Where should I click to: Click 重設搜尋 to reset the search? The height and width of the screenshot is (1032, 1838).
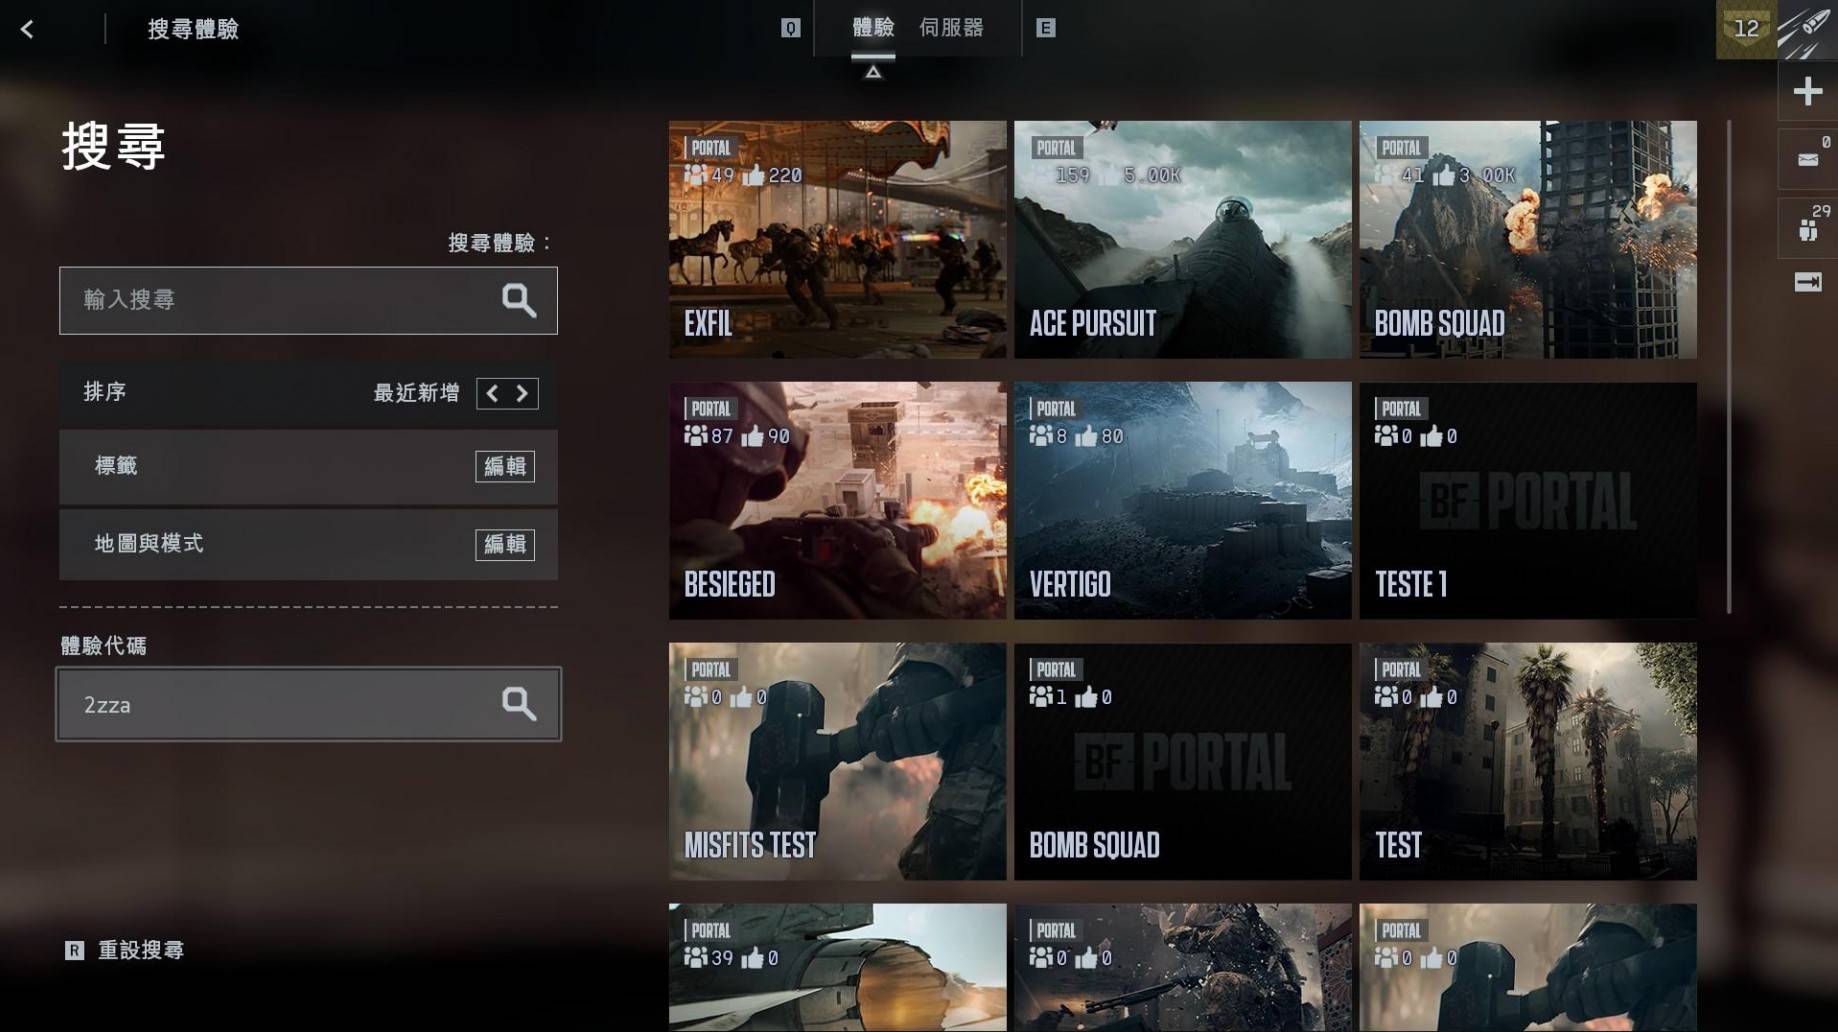pos(140,950)
